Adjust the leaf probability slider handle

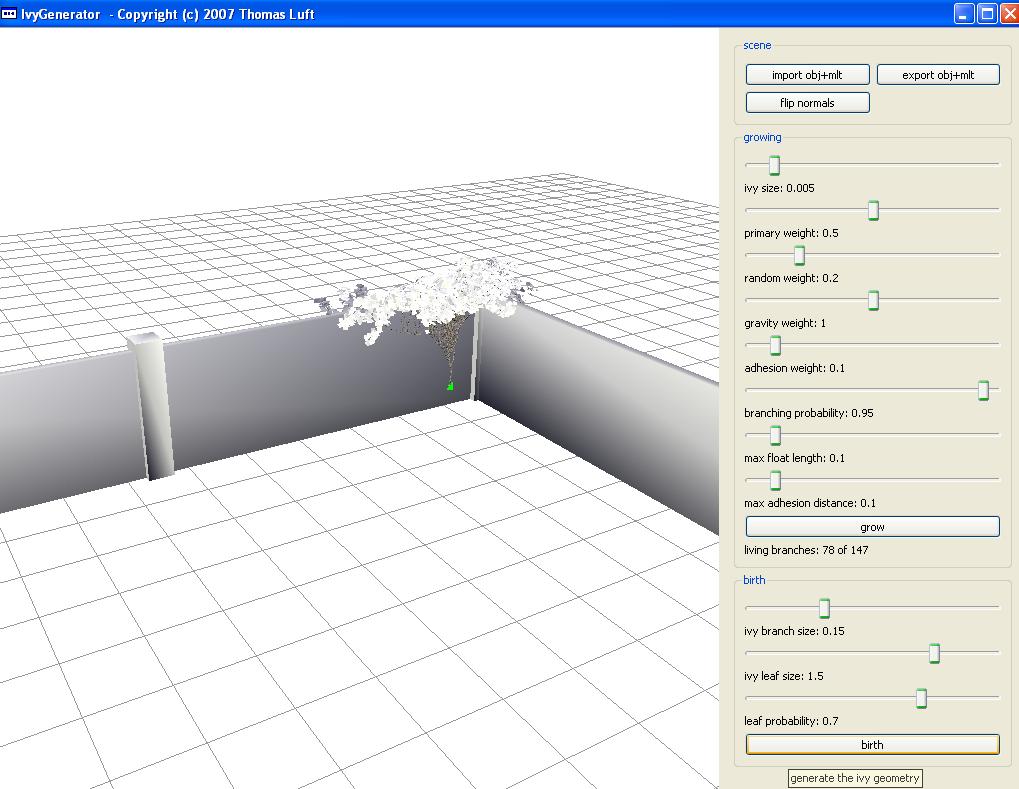tap(921, 698)
